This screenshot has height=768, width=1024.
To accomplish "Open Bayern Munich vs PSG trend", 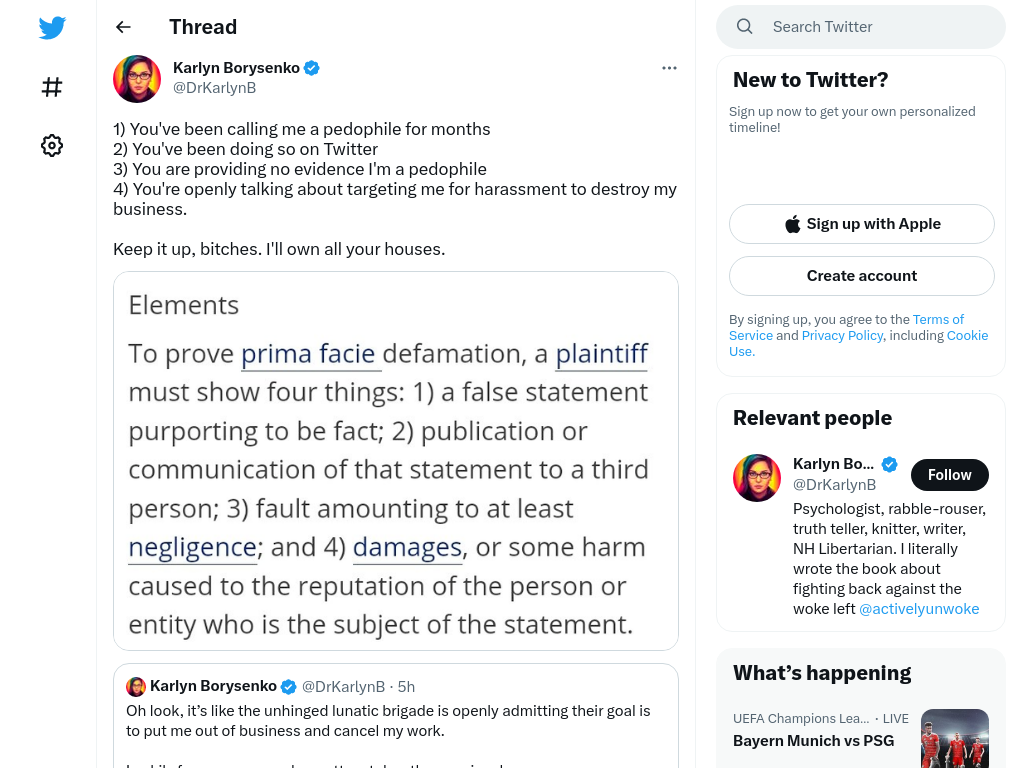I will click(x=813, y=741).
